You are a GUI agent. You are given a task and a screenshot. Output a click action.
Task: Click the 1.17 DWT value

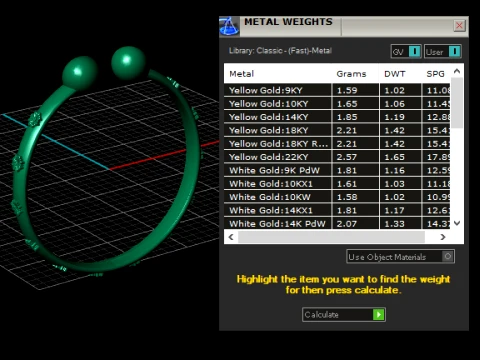click(x=395, y=210)
